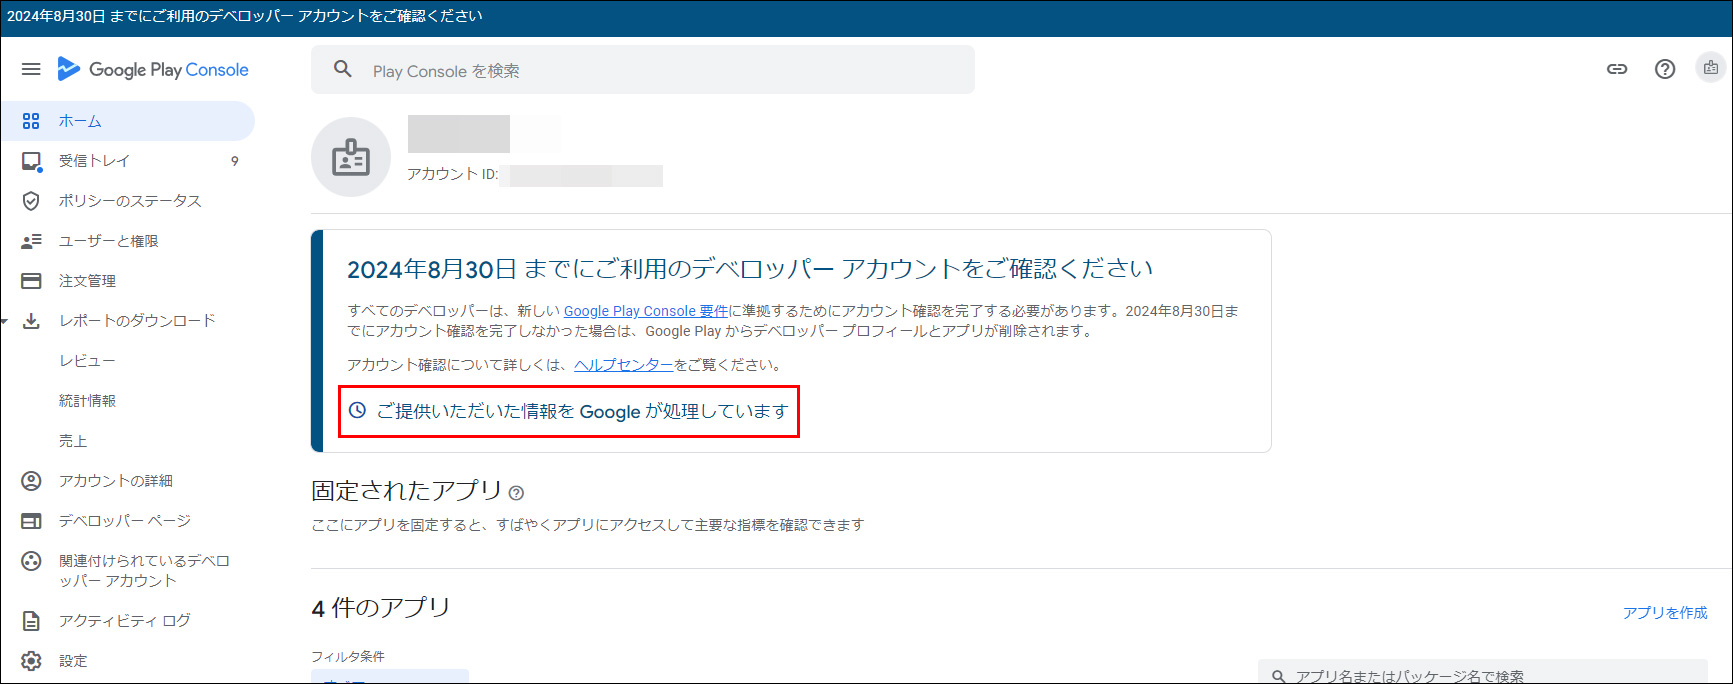The width and height of the screenshot is (1733, 684).
Task: Open the ヘルプセンター link
Action: tap(623, 365)
